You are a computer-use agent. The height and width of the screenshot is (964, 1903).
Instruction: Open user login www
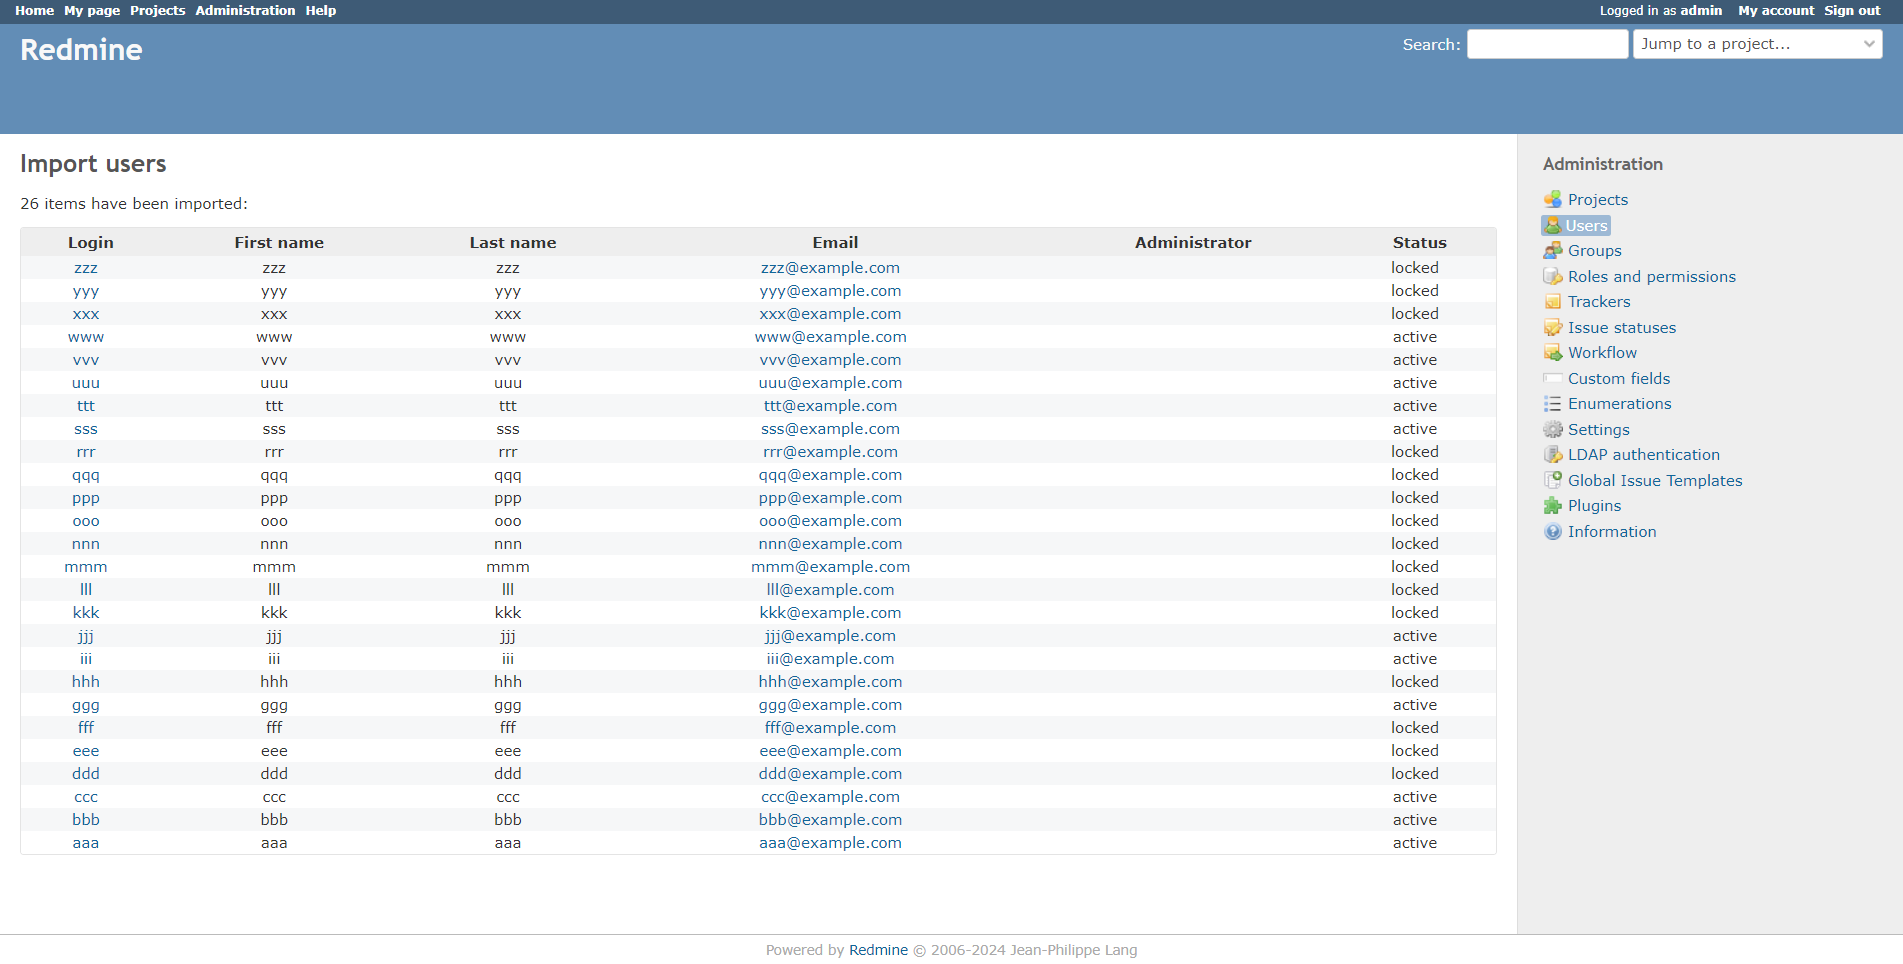coord(86,337)
